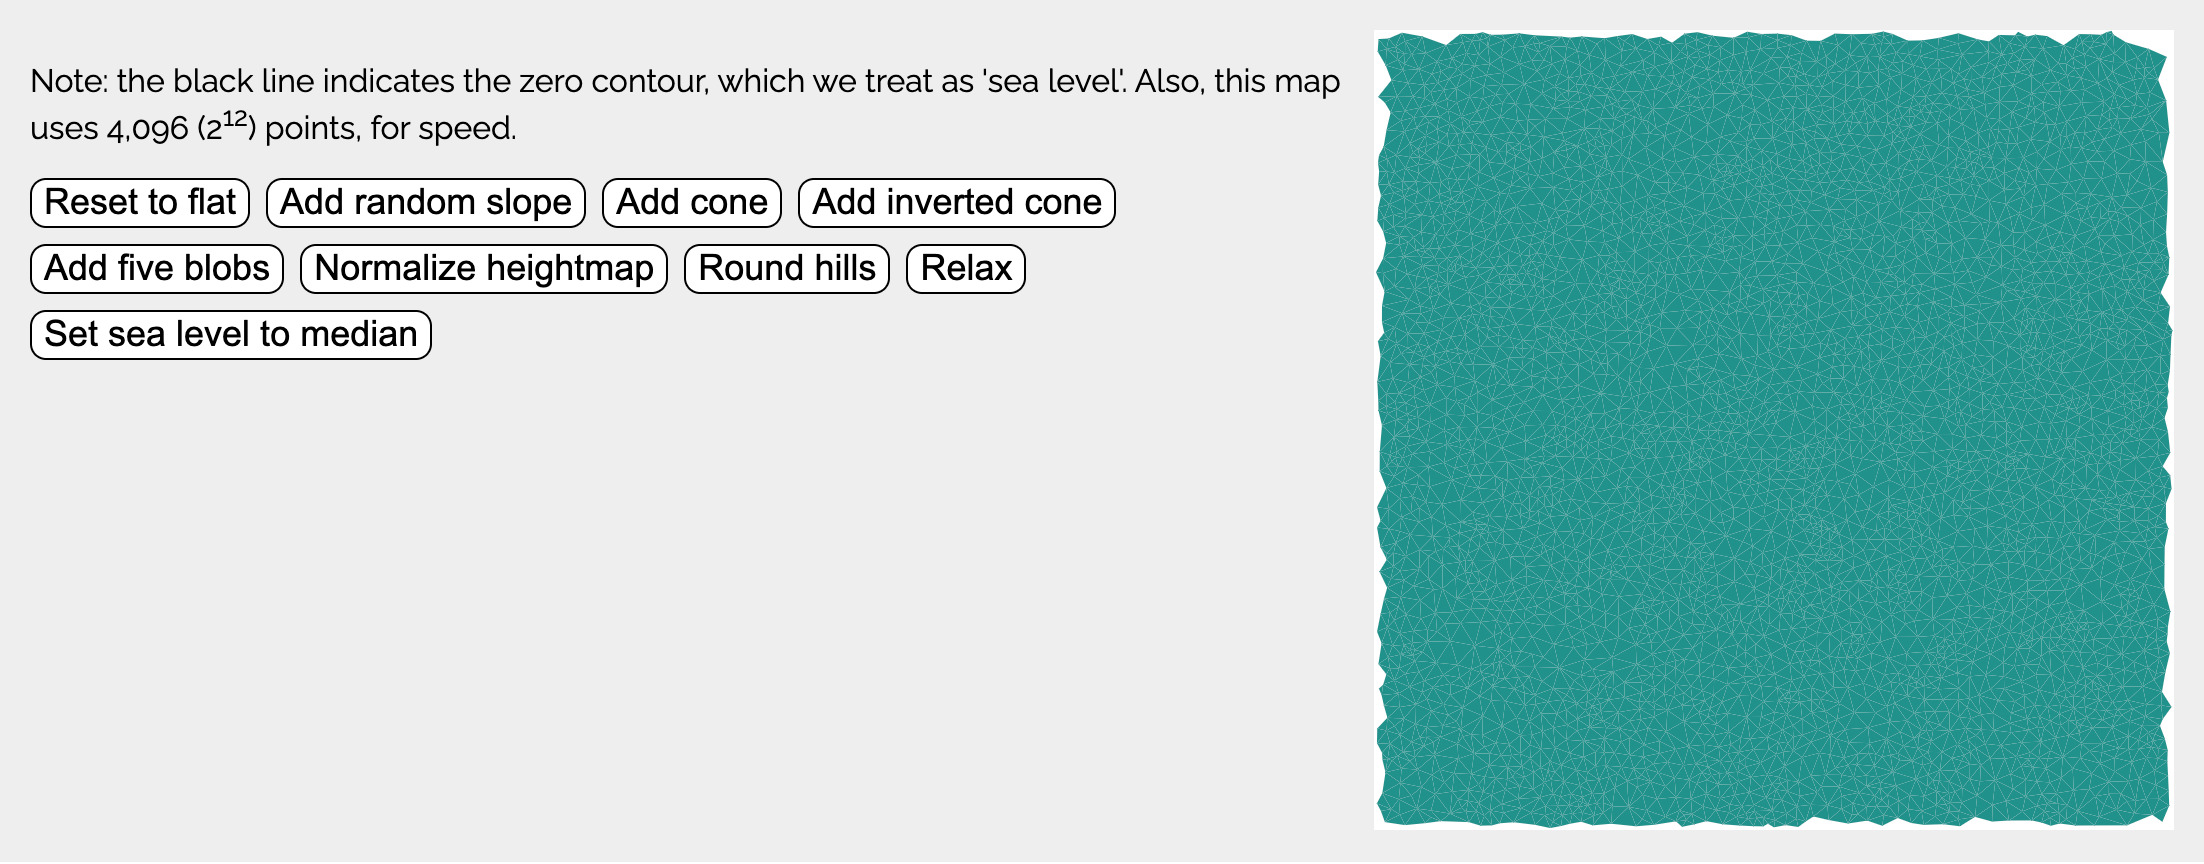Run the Relax operation
The height and width of the screenshot is (864, 2204).
[966, 269]
